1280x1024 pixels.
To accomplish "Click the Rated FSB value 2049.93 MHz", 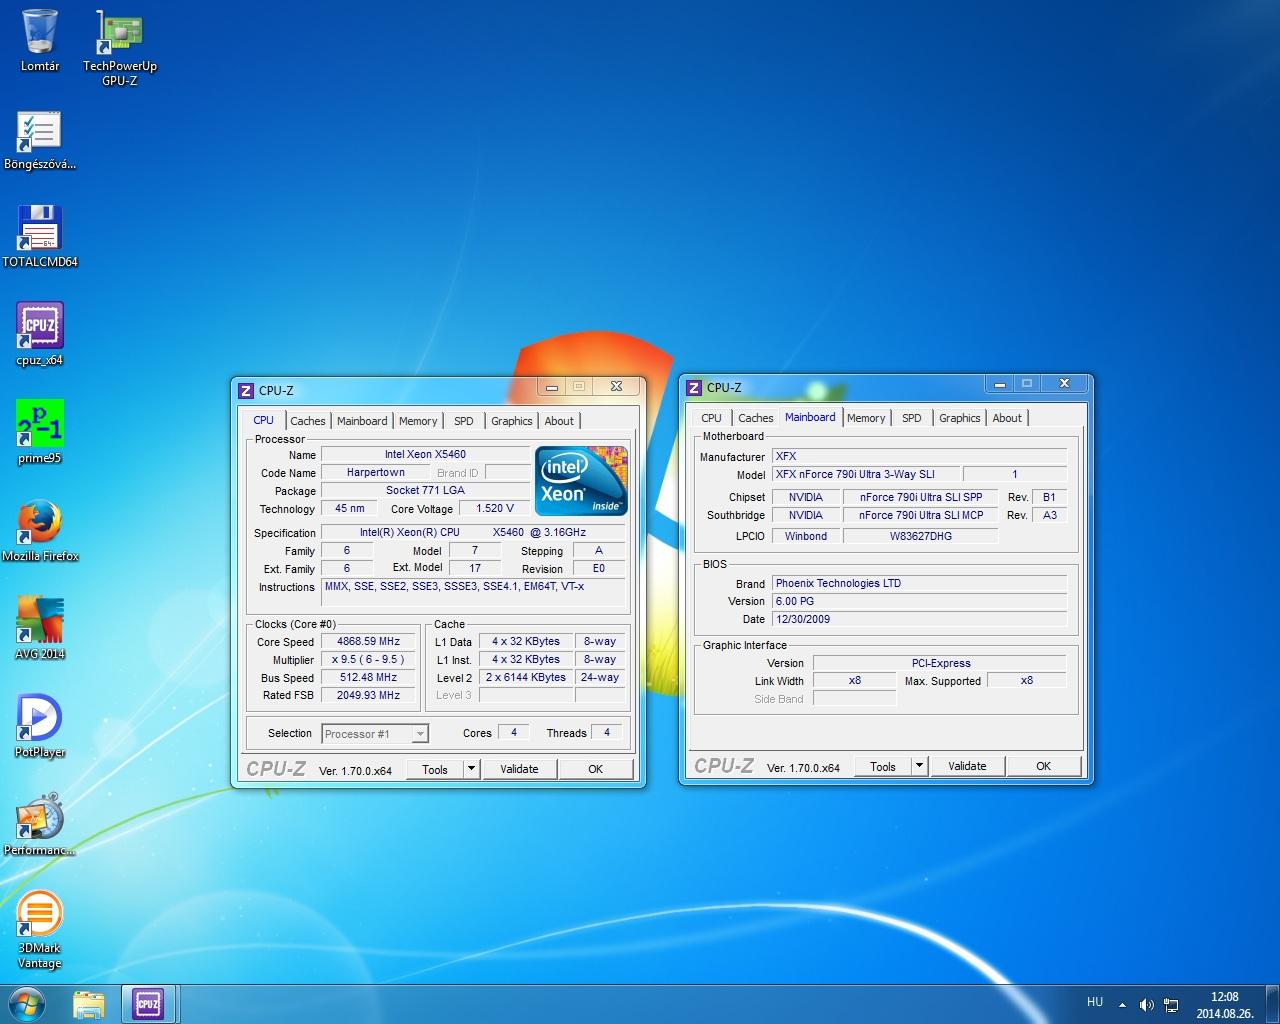I will pyautogui.click(x=369, y=696).
